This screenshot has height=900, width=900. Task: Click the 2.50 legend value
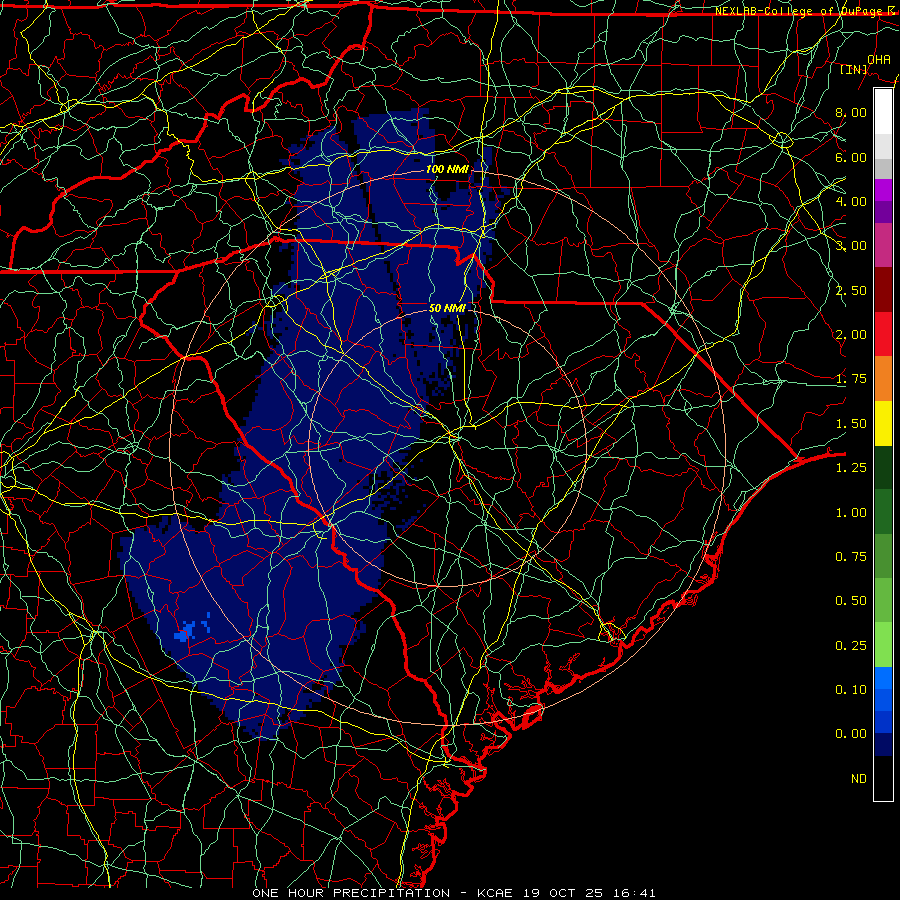(x=851, y=290)
